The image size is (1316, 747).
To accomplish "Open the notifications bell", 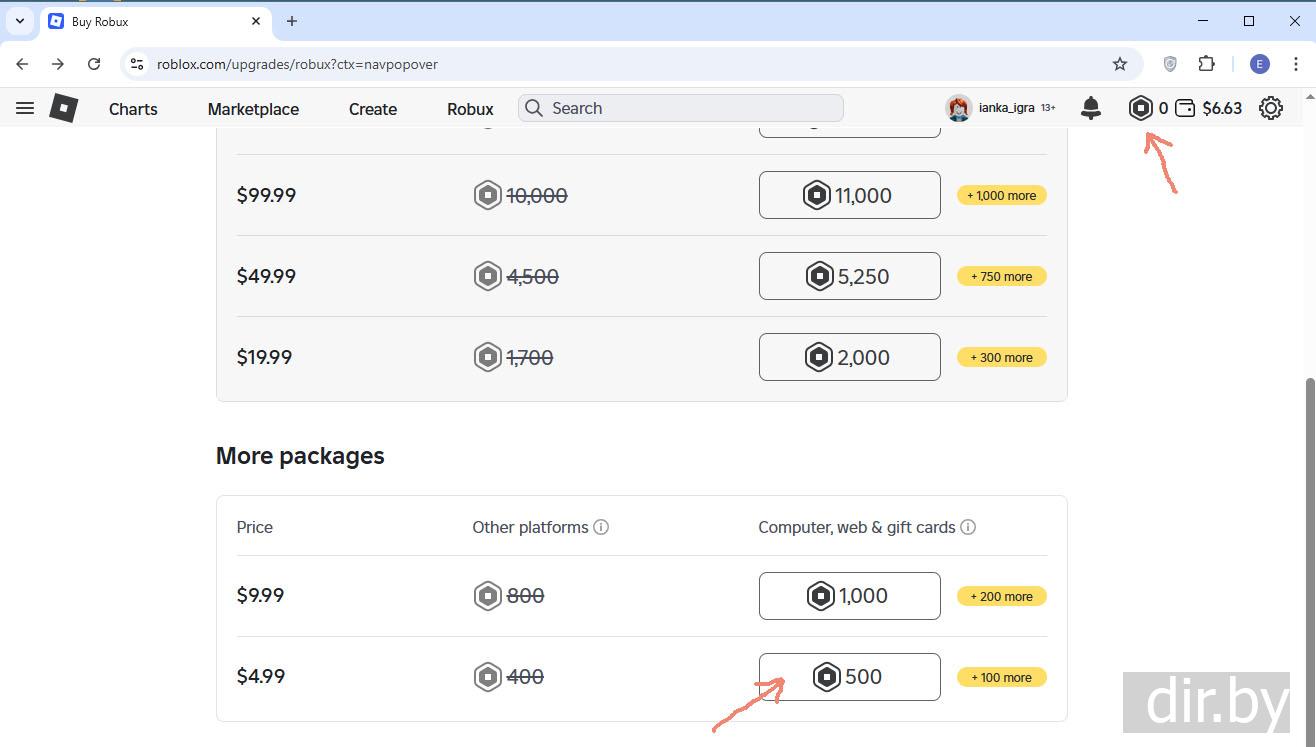I will (x=1091, y=108).
